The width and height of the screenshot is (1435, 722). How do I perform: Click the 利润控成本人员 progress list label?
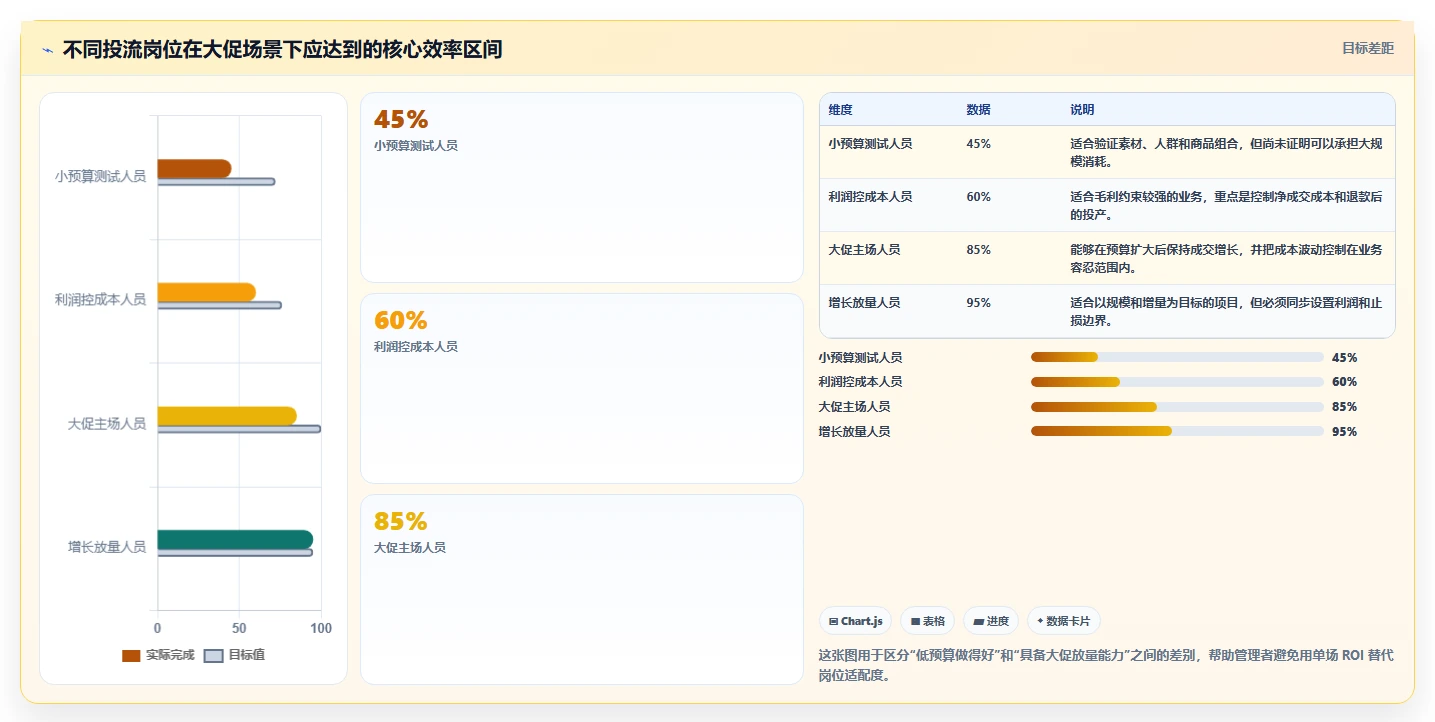click(x=860, y=382)
